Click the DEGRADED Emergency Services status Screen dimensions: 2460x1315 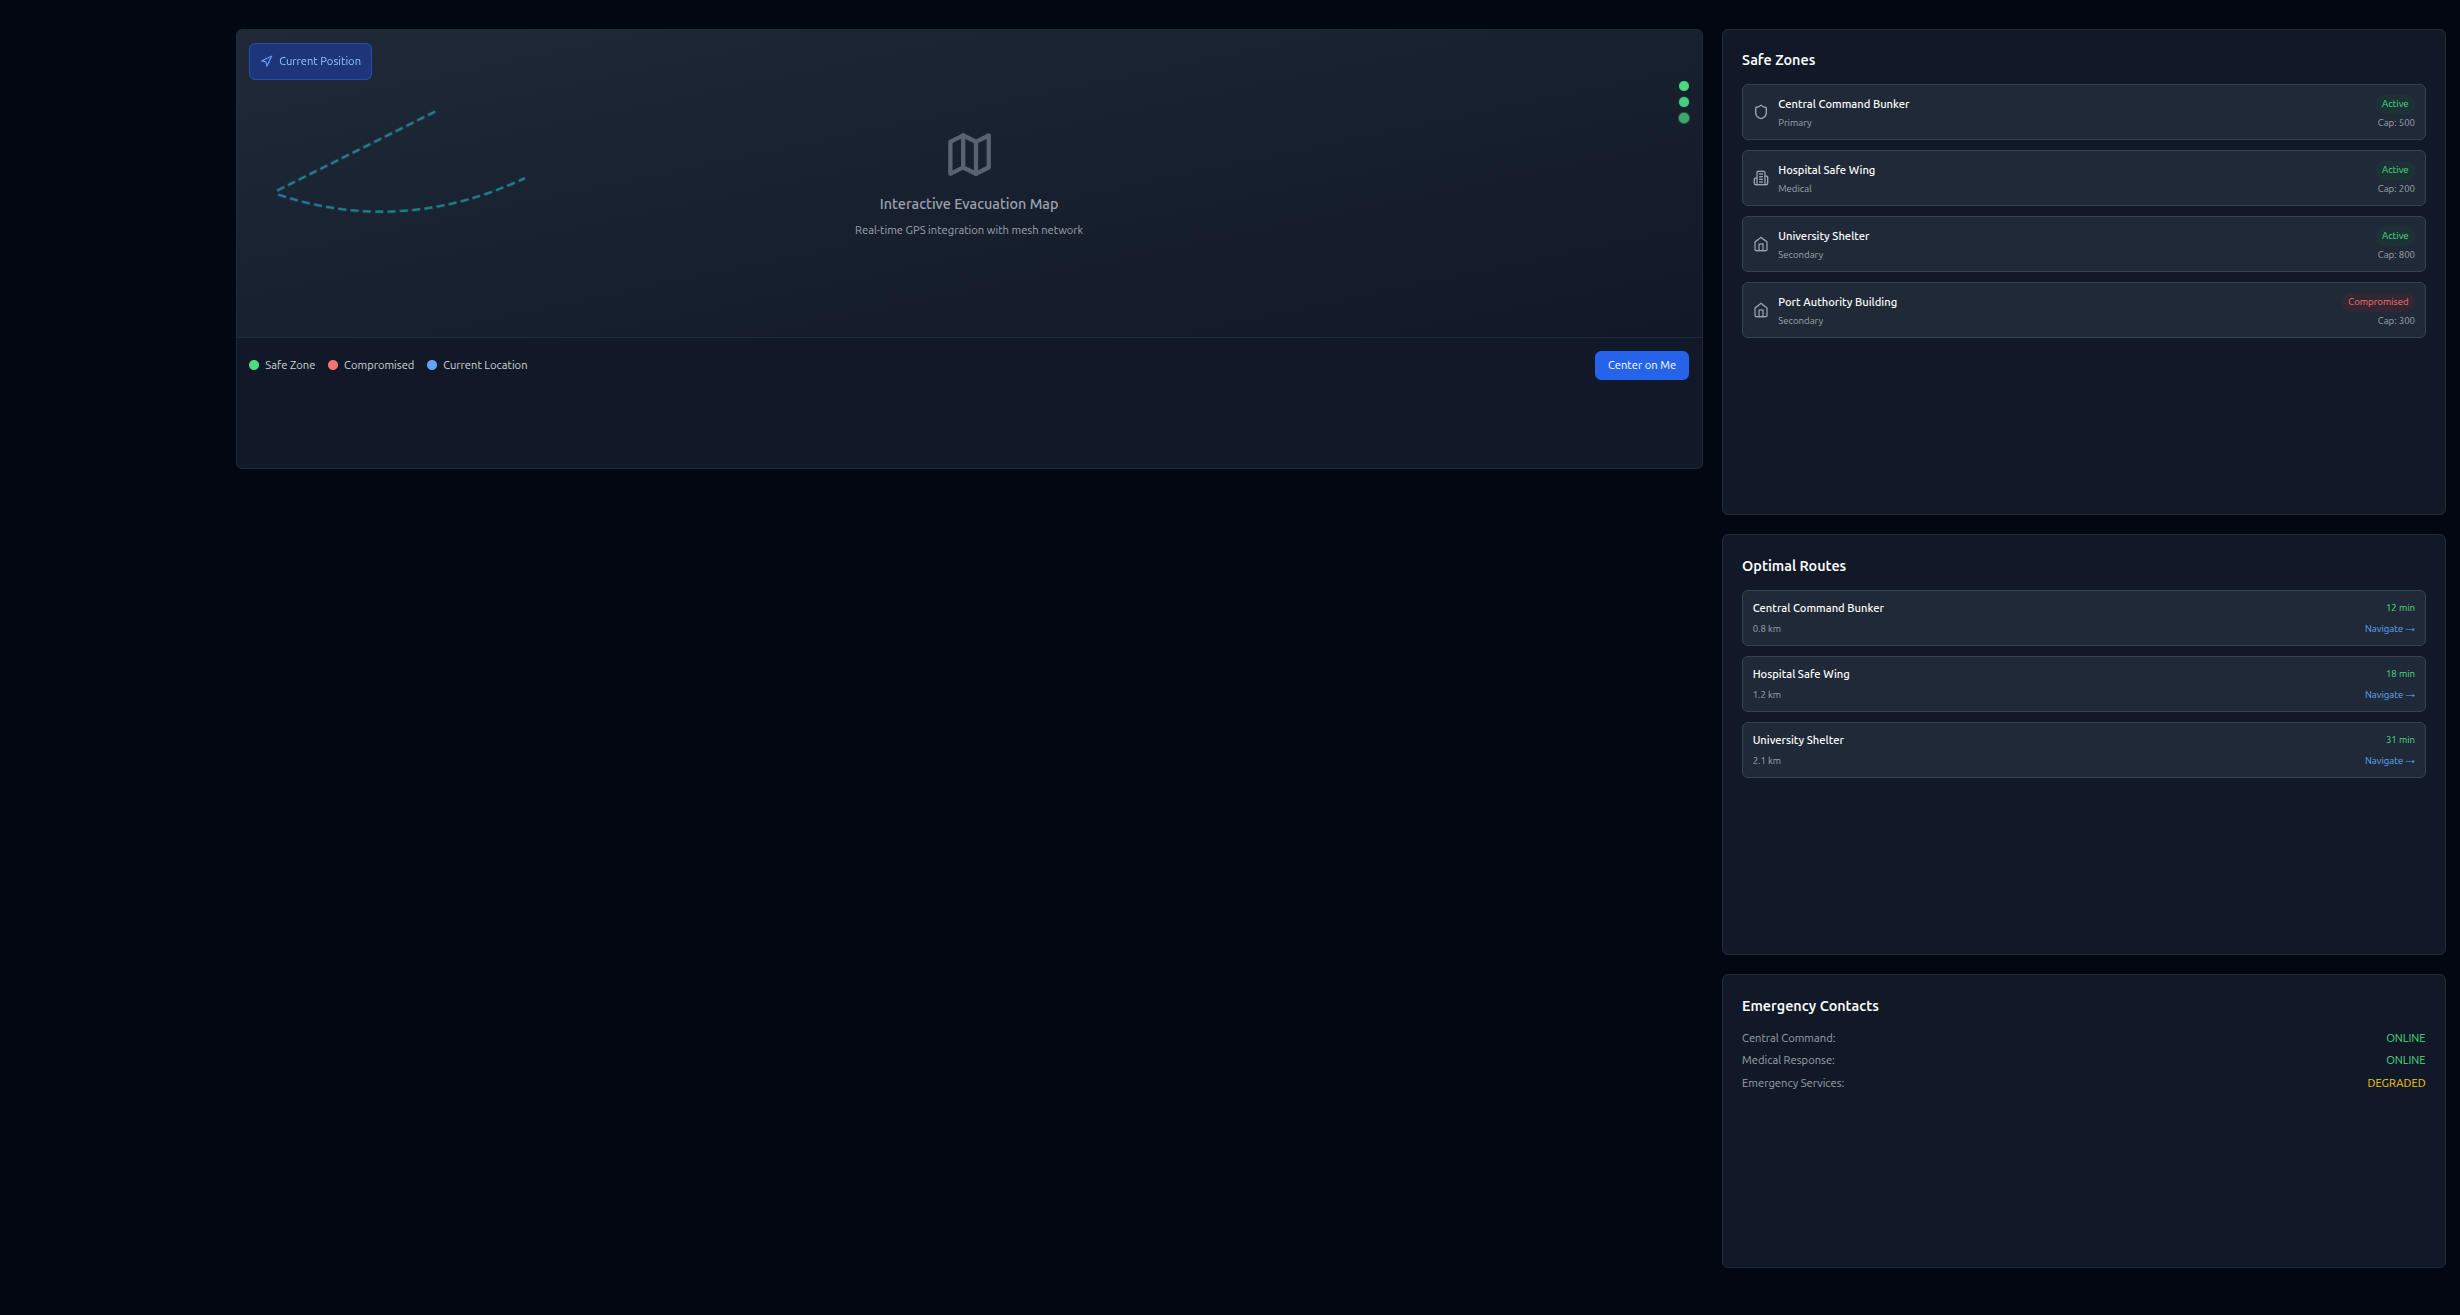(x=2395, y=1083)
